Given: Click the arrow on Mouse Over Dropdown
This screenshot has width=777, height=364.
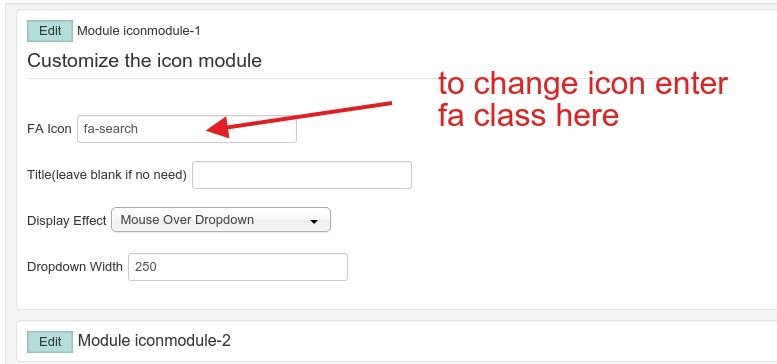Looking at the screenshot, I should pyautogui.click(x=314, y=222).
